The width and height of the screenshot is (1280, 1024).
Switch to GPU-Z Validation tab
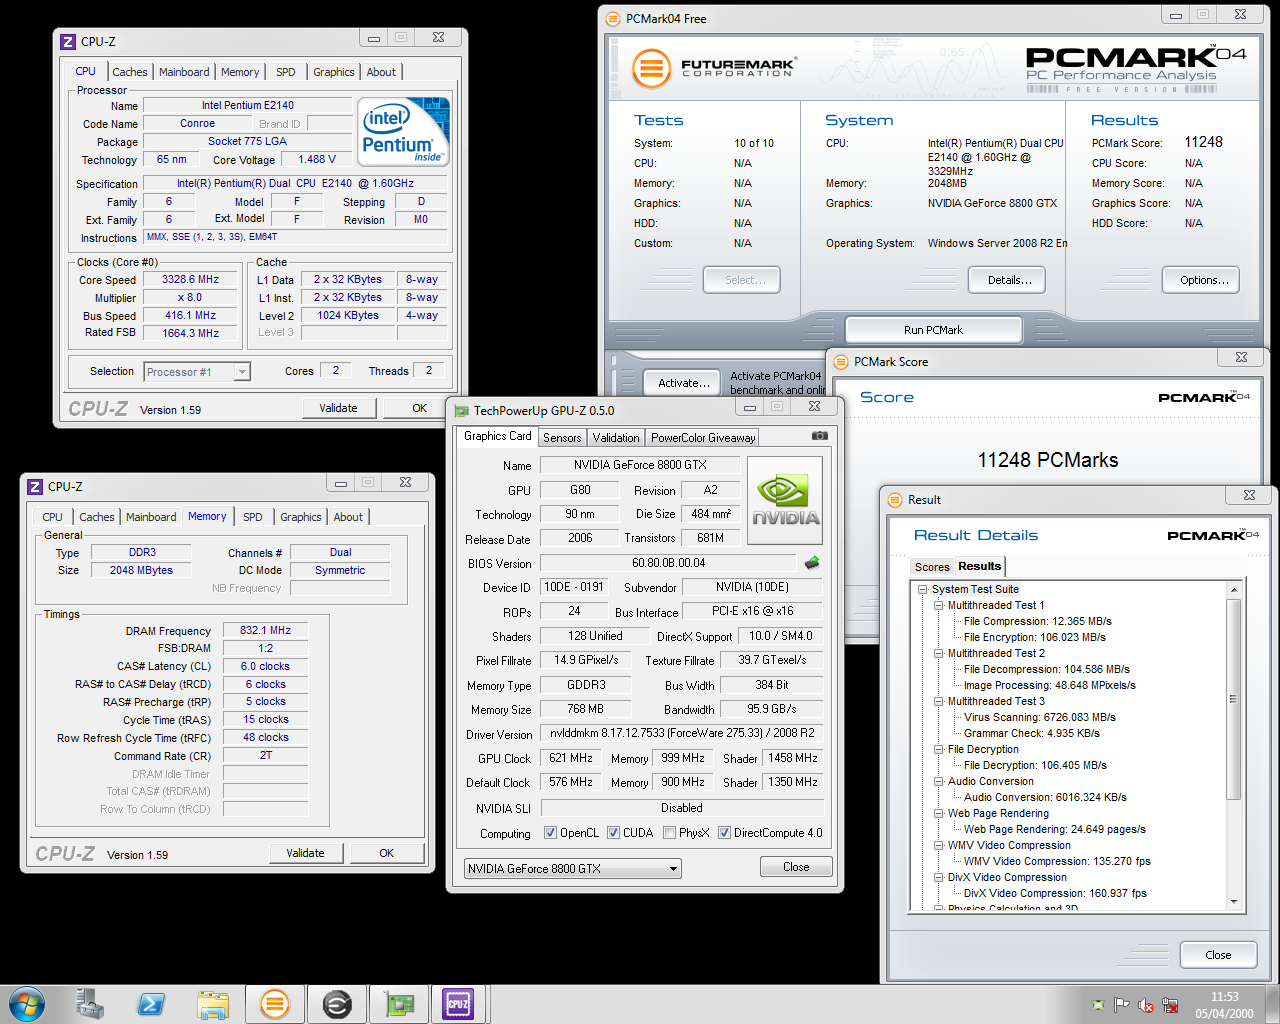(x=616, y=438)
